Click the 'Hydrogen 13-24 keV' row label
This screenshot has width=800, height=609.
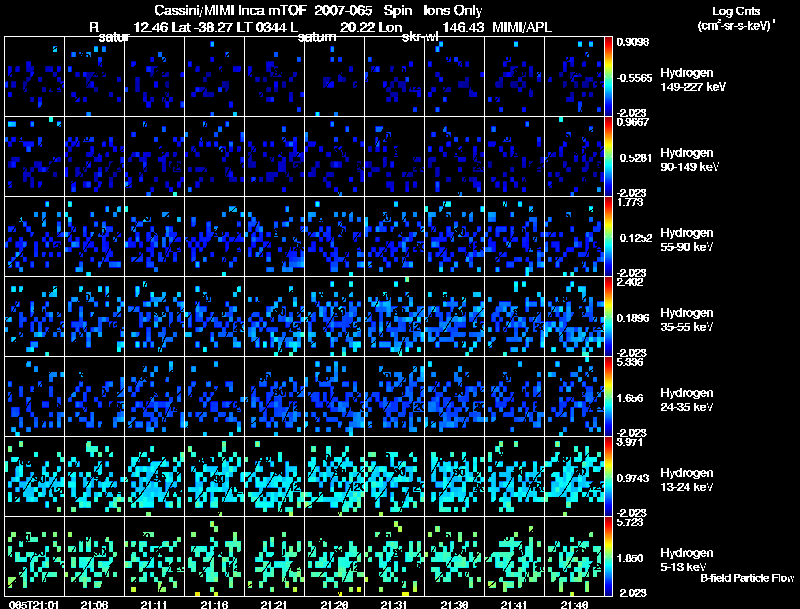point(687,480)
